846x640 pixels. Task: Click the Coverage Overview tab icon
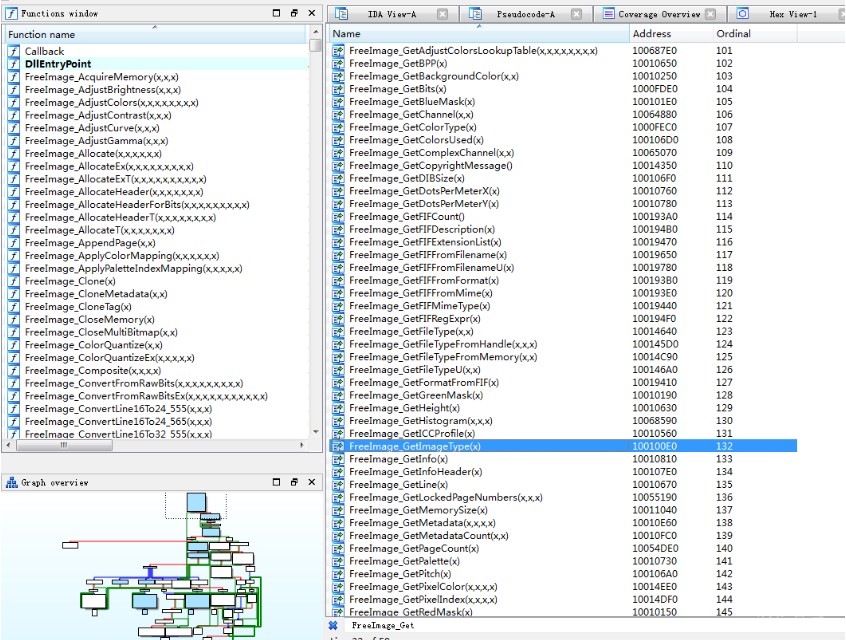pos(609,13)
